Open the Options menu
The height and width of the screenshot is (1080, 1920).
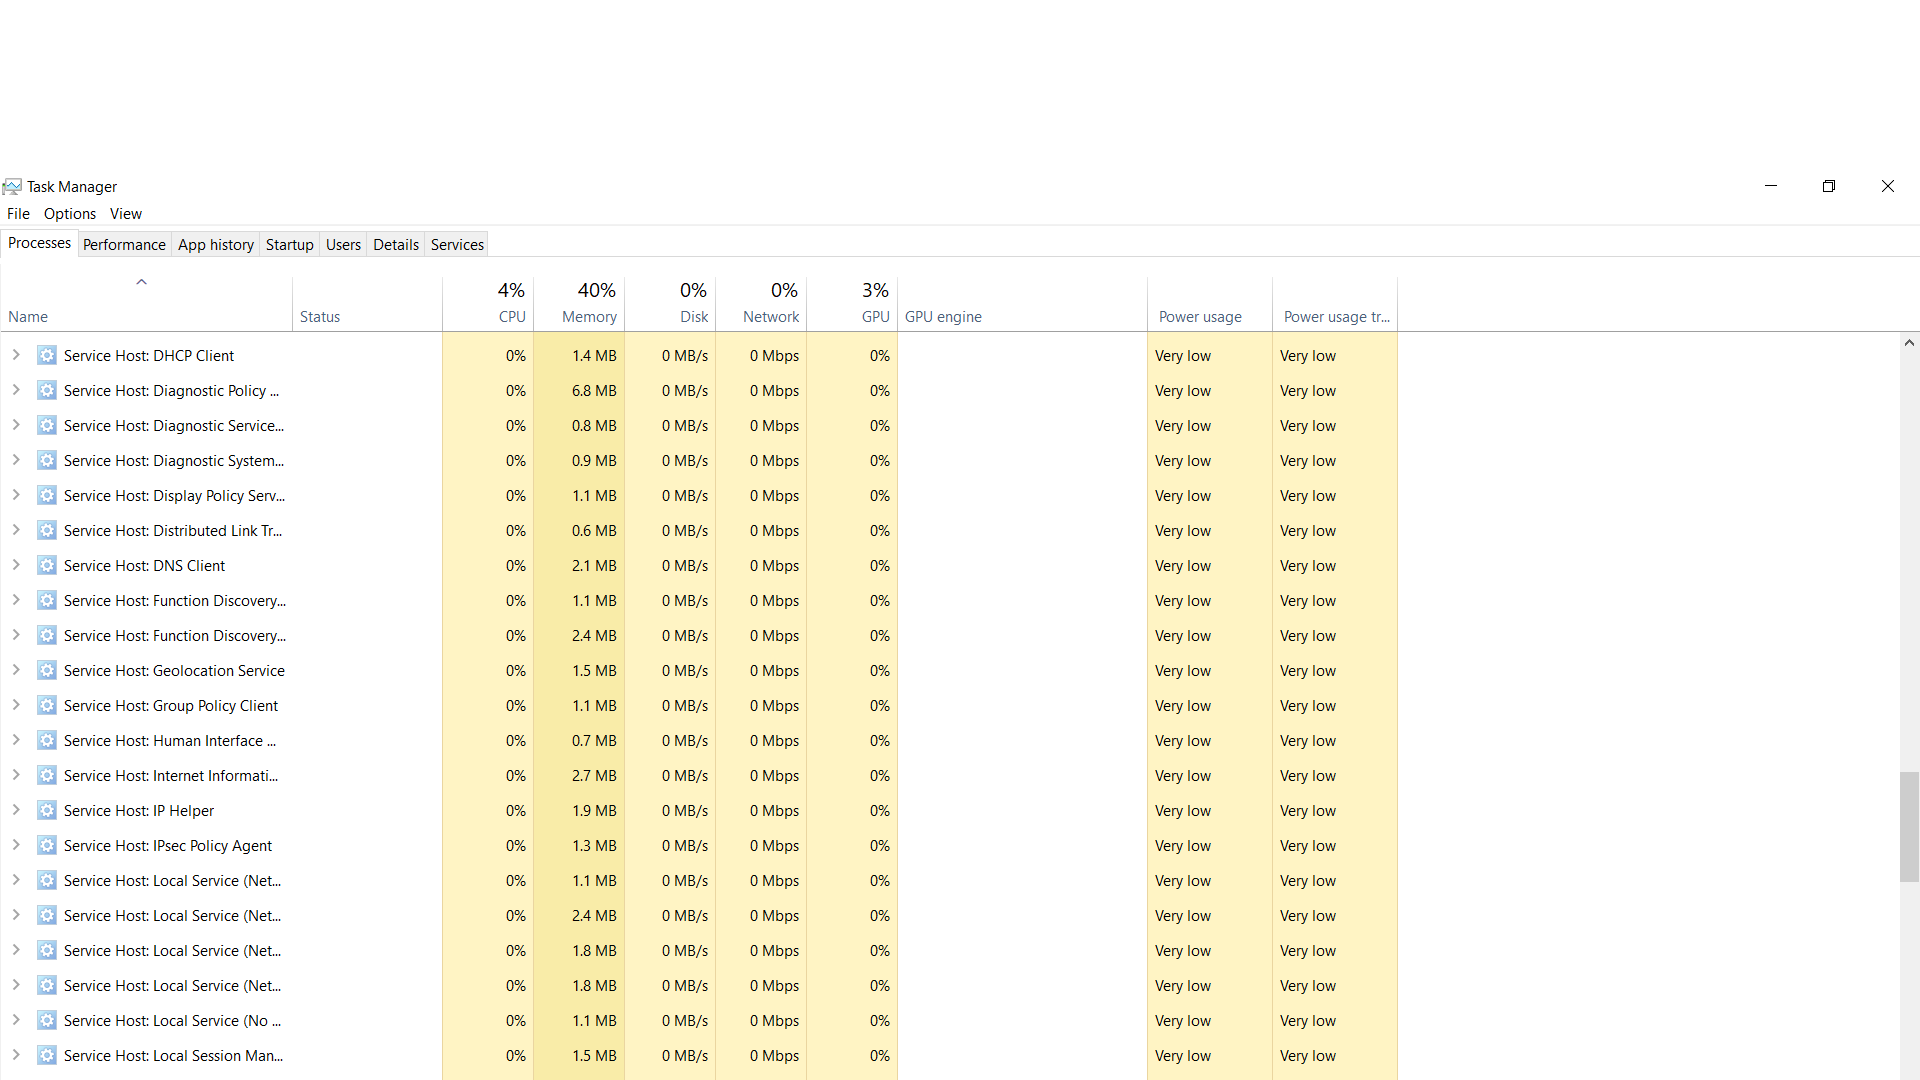70,214
